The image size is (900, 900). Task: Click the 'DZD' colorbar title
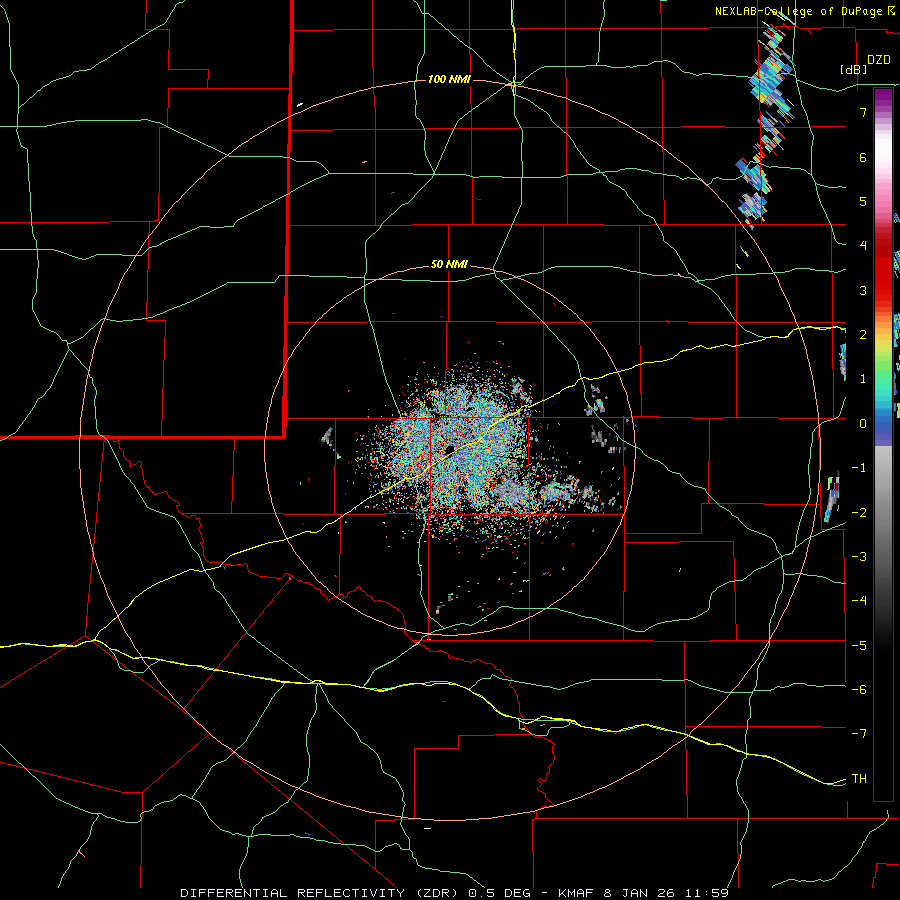click(878, 59)
